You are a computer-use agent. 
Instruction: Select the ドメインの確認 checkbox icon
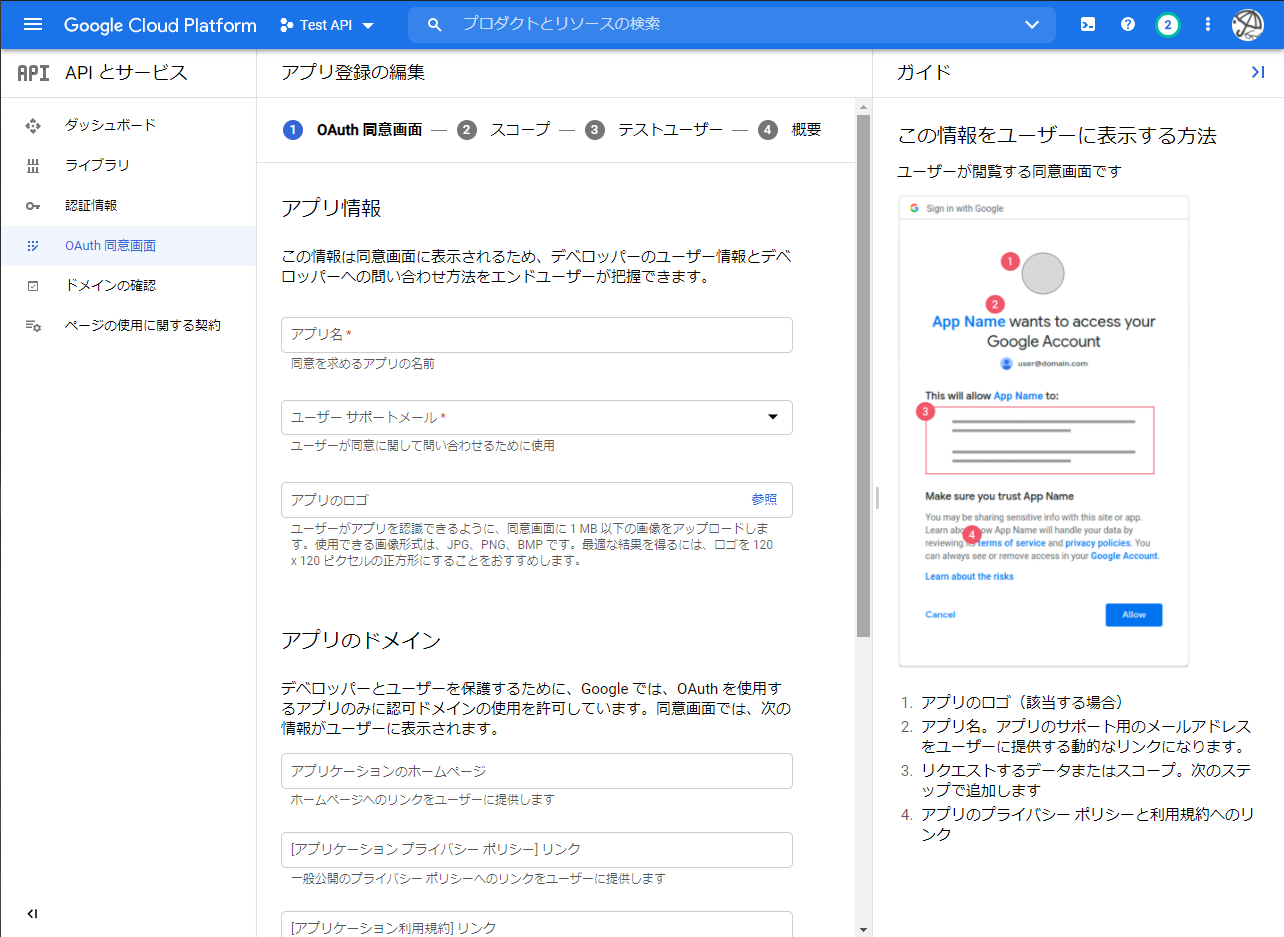point(33,286)
